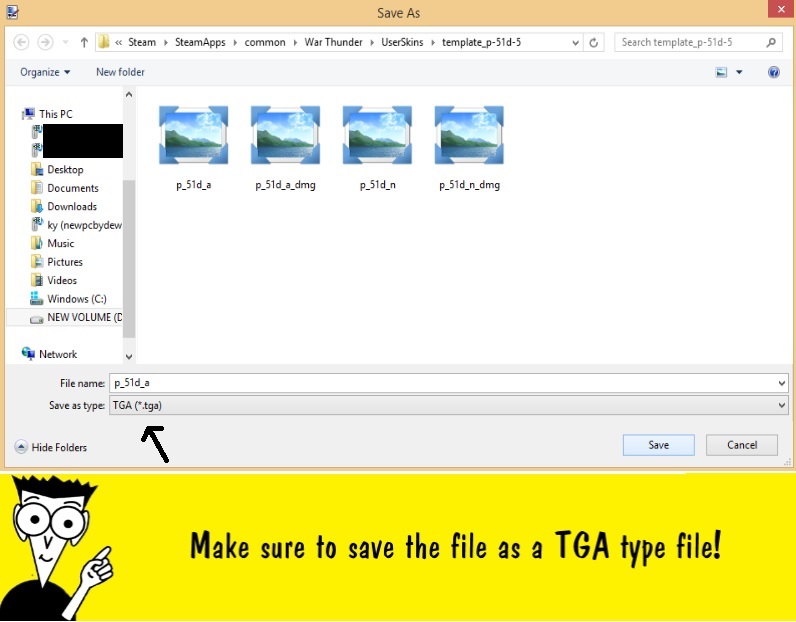This screenshot has height=622, width=796.
Task: Click the Network globe icon
Action: pyautogui.click(x=28, y=353)
